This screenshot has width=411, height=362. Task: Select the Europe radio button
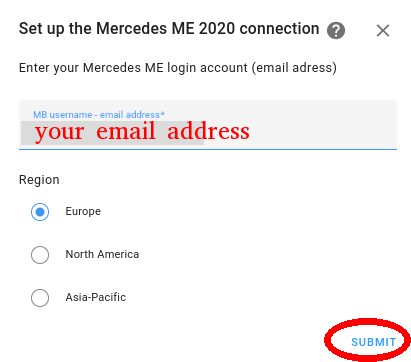40,212
